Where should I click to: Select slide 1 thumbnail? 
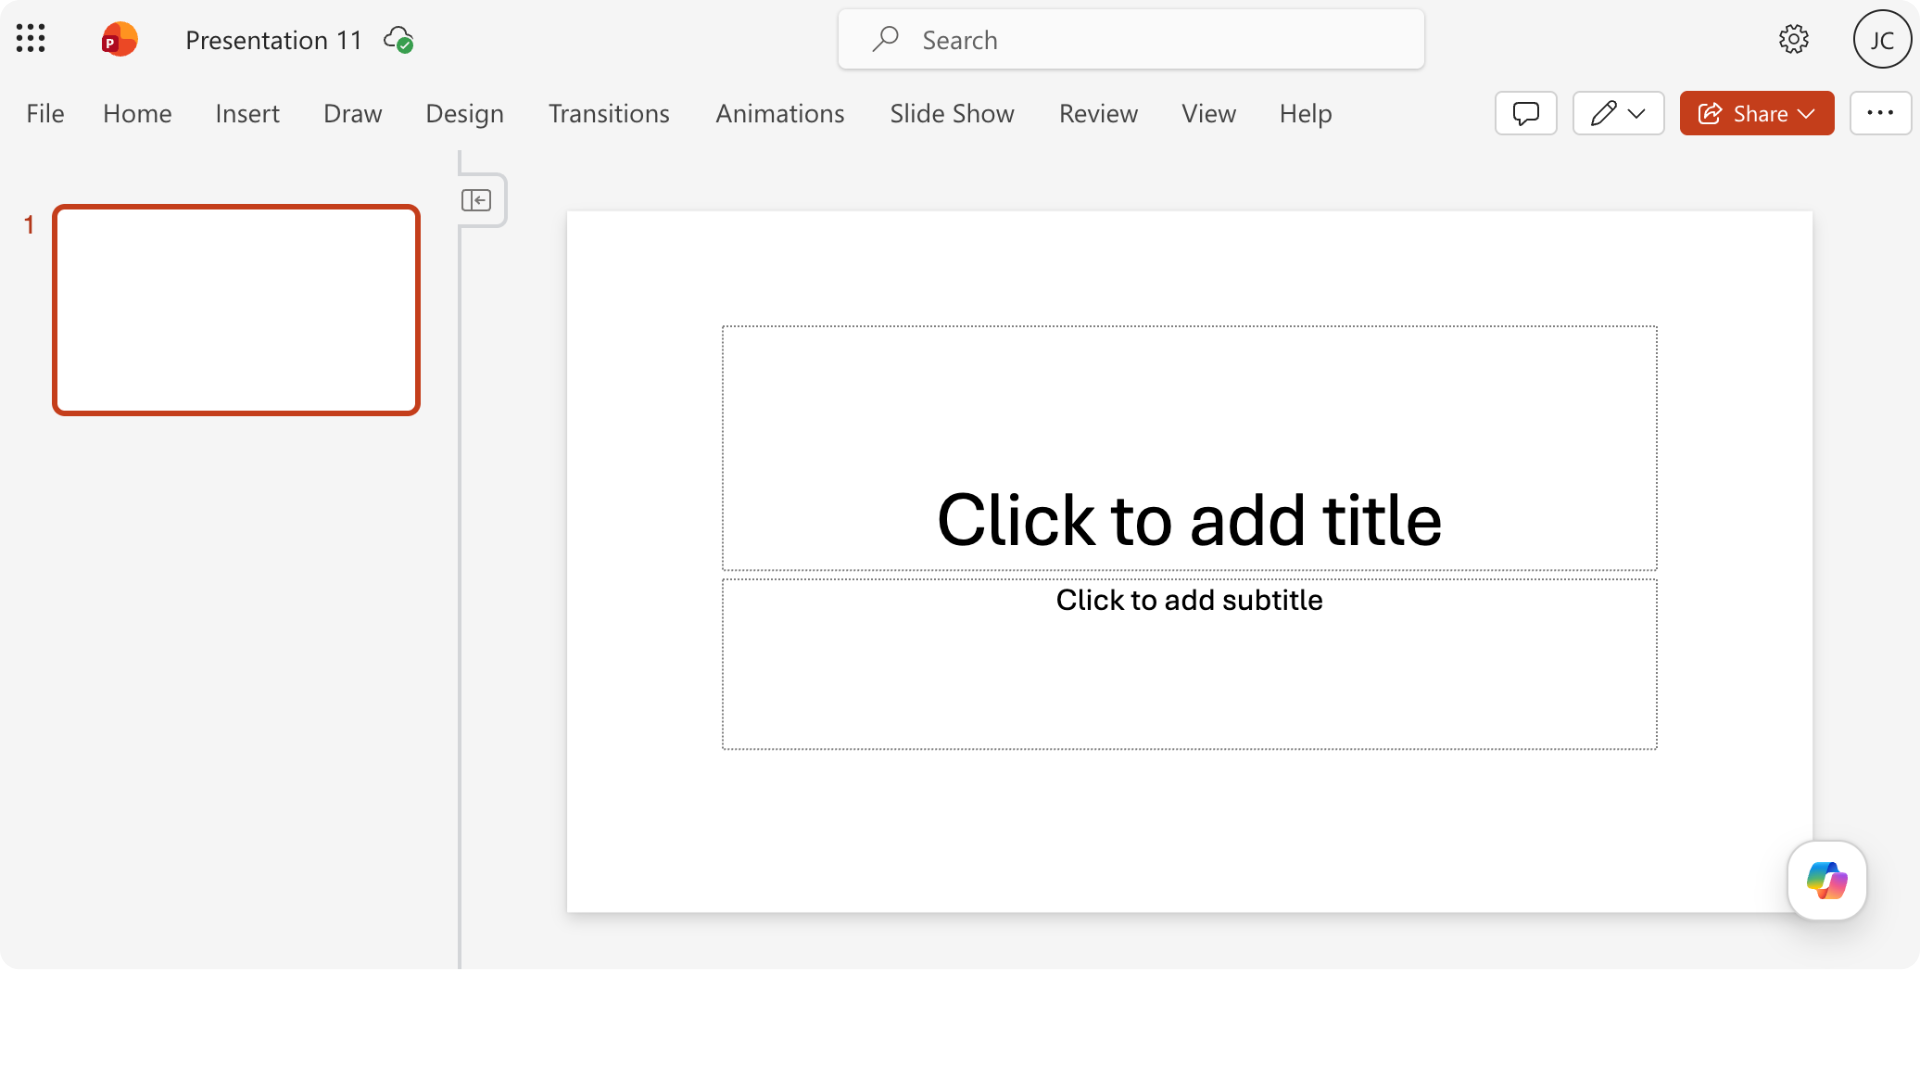[x=236, y=310]
